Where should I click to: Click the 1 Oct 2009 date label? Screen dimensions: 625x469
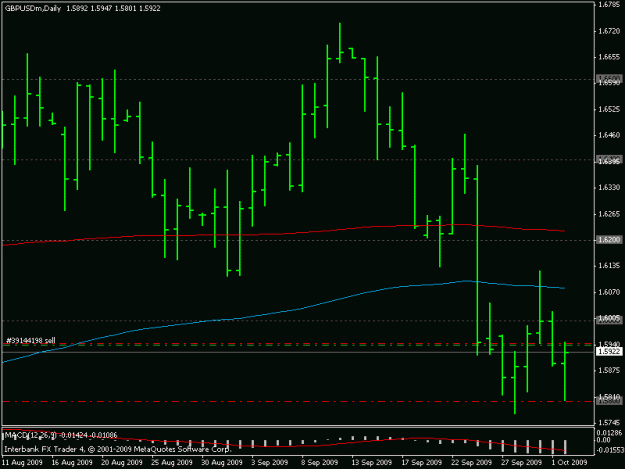click(569, 462)
